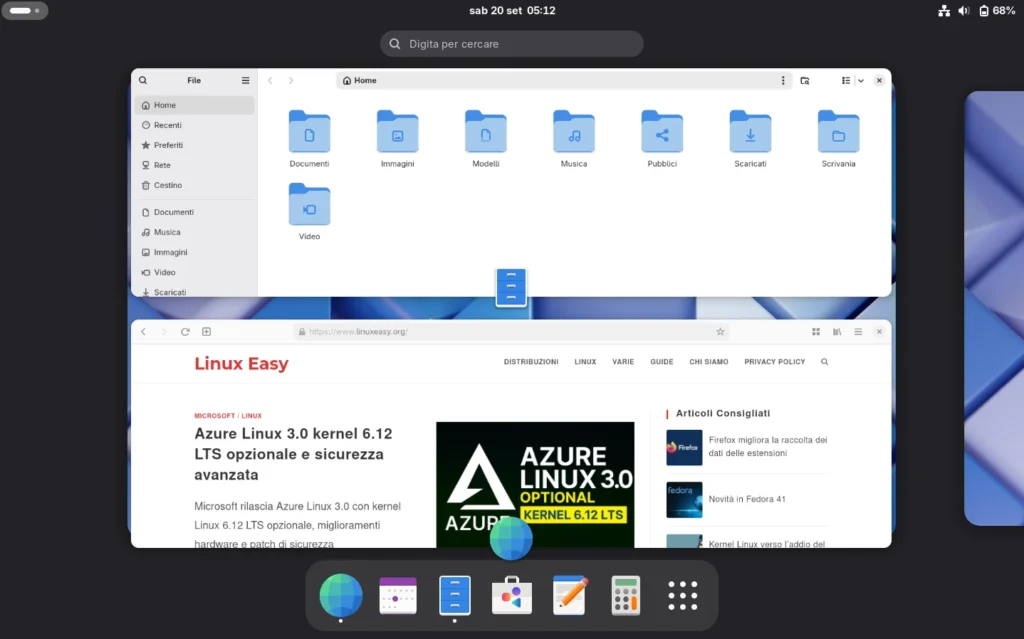Reload the linuxeasy.org page

coord(185,332)
